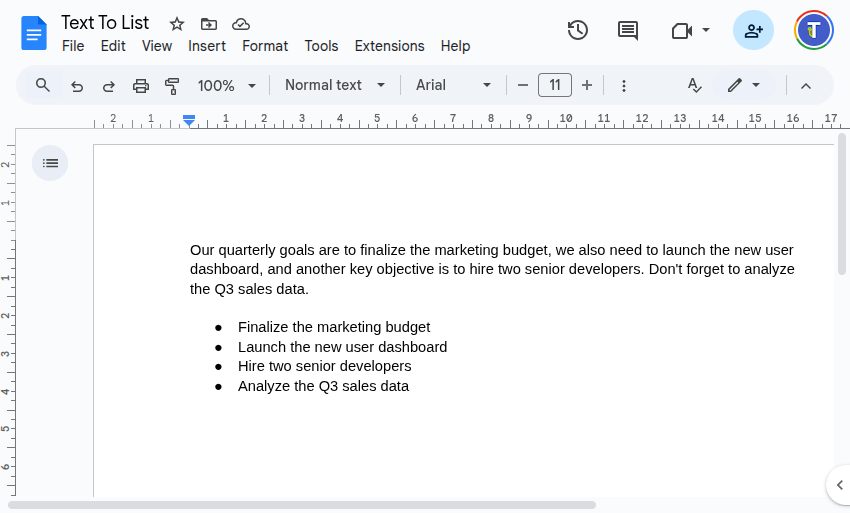
Task: Show the document outline panel
Action: [x=50, y=163]
